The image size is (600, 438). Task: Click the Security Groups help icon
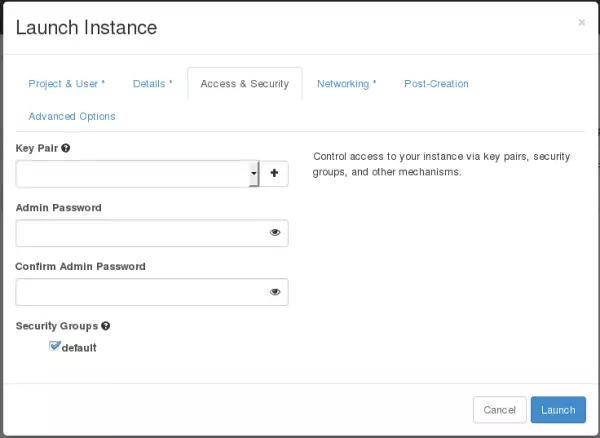106,326
